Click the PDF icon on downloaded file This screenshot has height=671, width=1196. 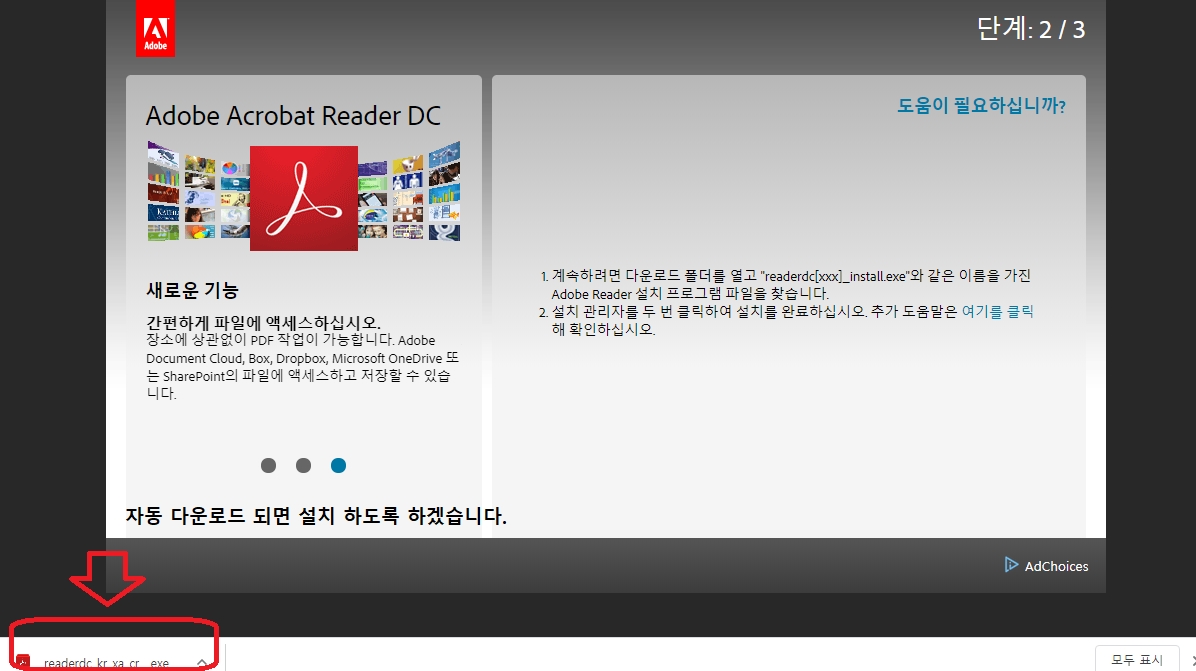pos(23,662)
